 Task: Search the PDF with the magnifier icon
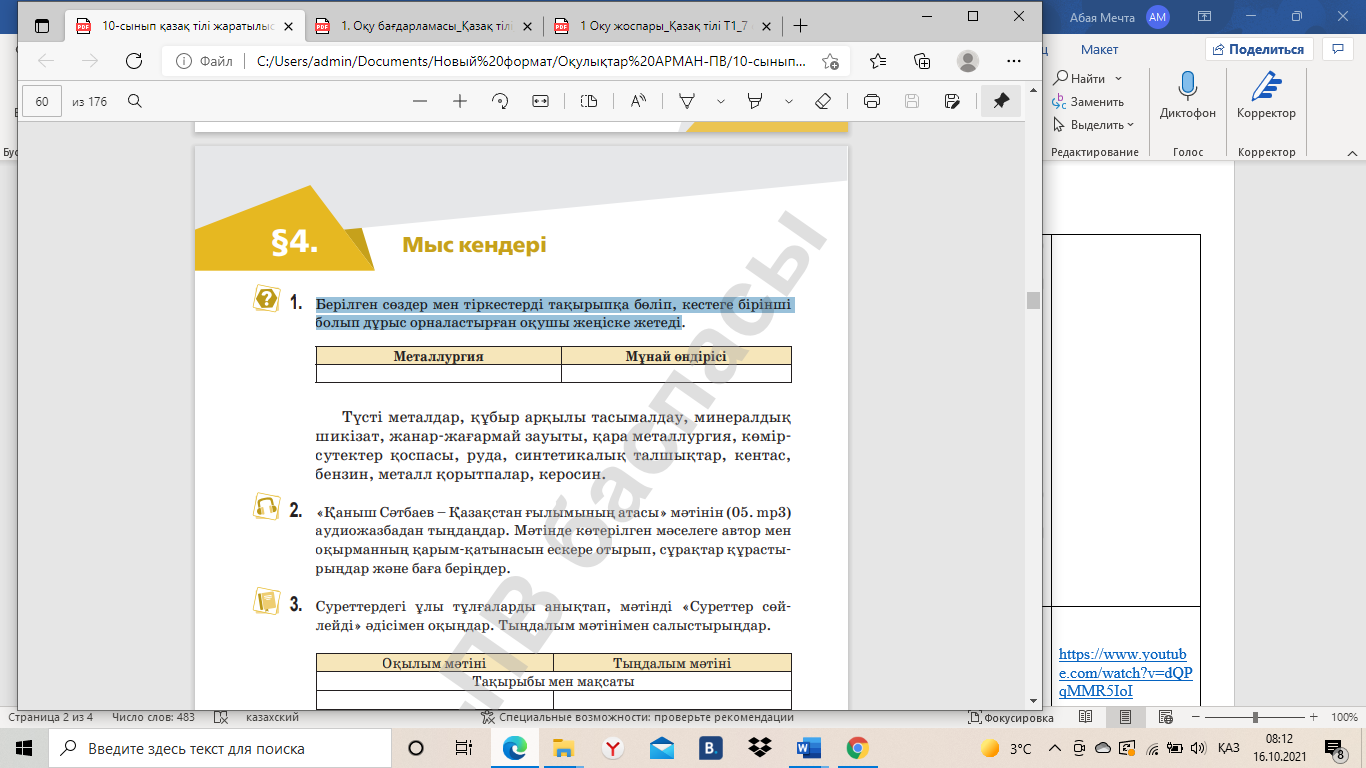click(135, 101)
